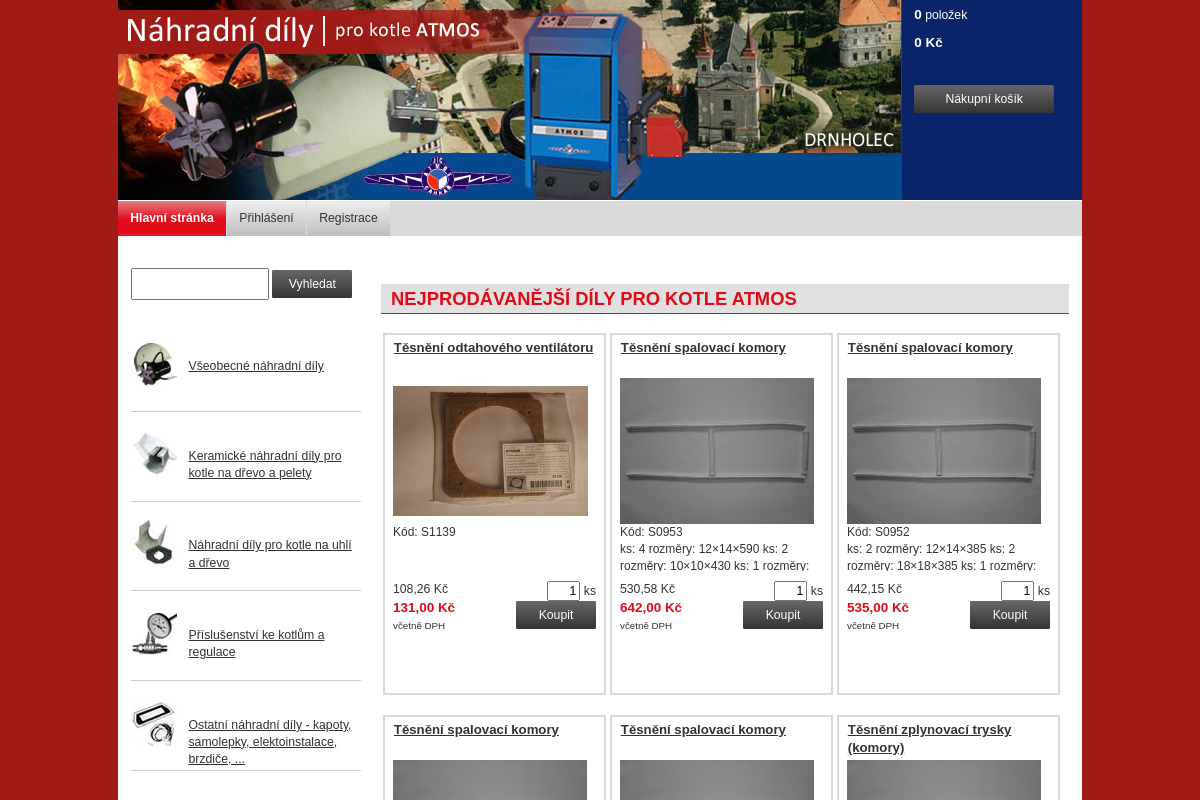The height and width of the screenshot is (800, 1200).
Task: Select the 'Kód: S0953' product code text
Action: point(651,532)
